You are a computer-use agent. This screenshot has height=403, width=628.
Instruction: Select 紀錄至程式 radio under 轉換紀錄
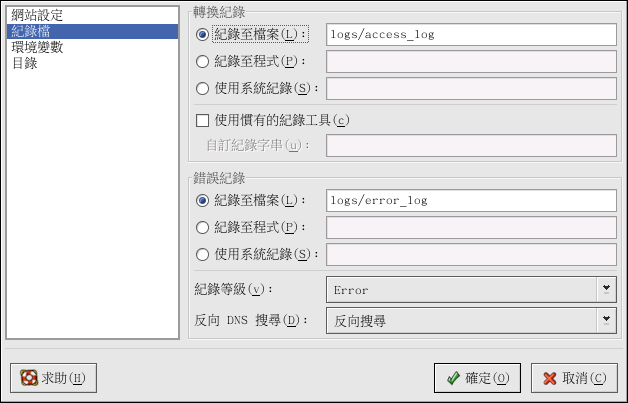pos(203,61)
